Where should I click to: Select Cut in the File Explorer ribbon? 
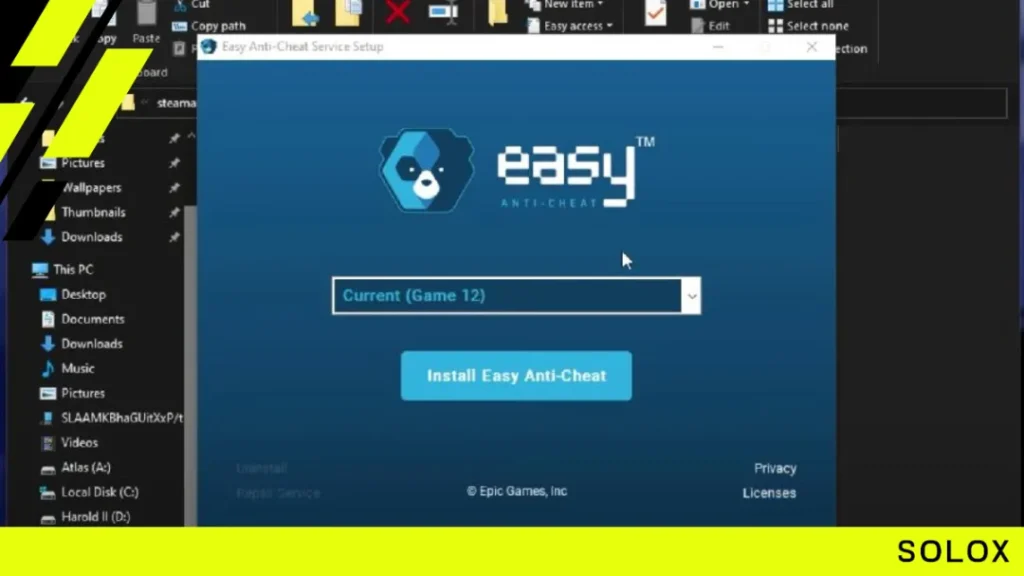tap(192, 5)
